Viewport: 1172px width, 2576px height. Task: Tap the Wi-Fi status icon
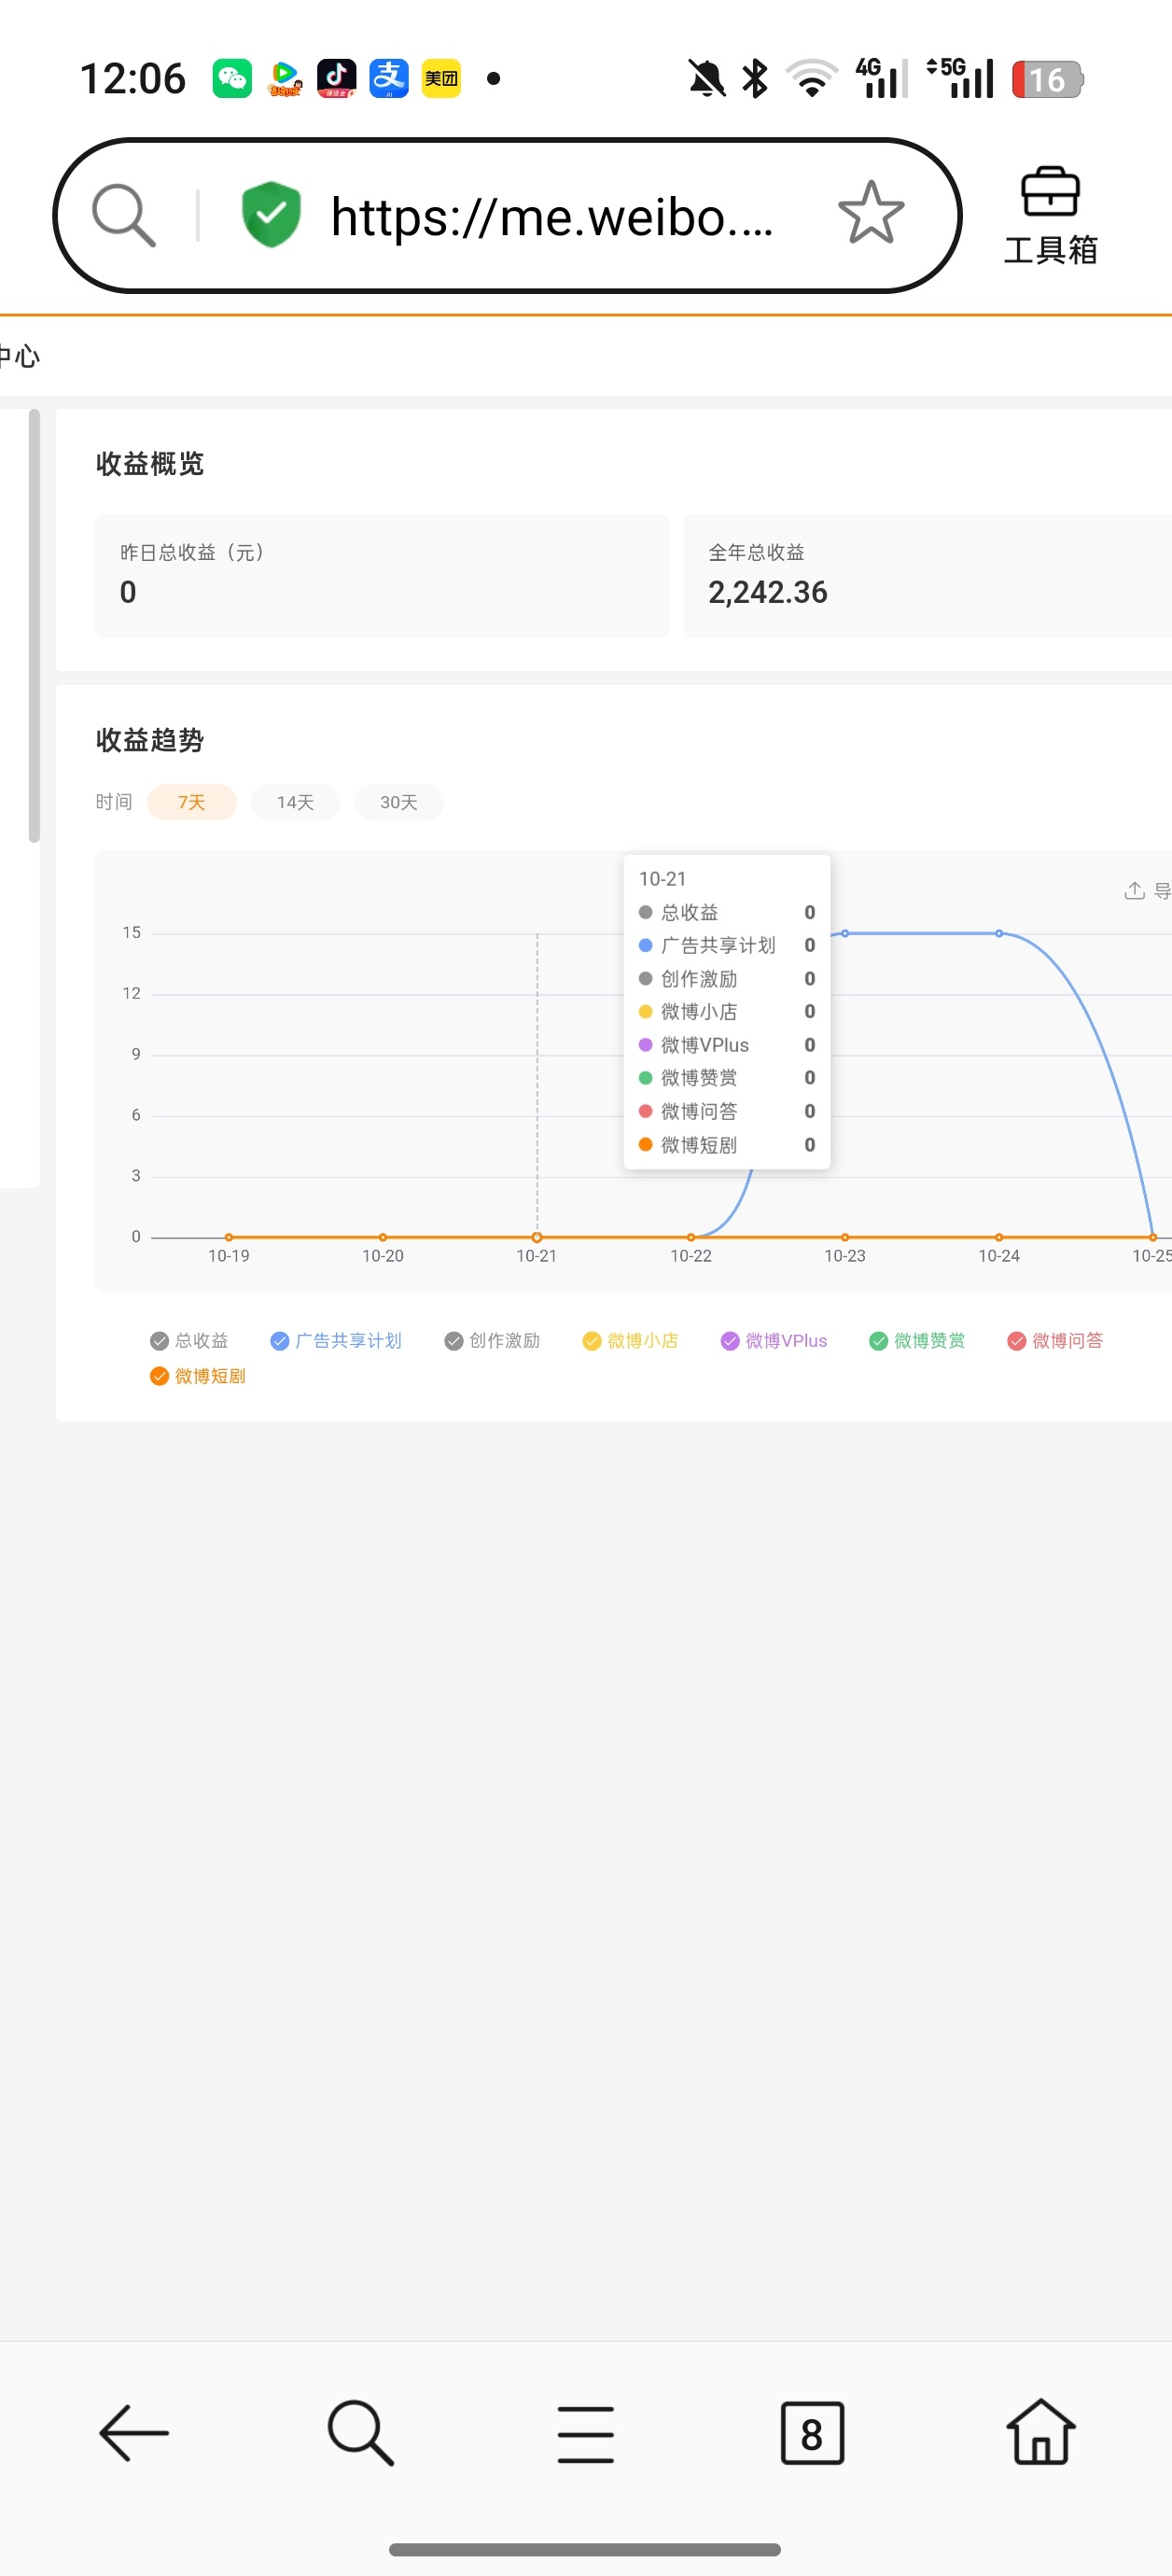pos(812,78)
